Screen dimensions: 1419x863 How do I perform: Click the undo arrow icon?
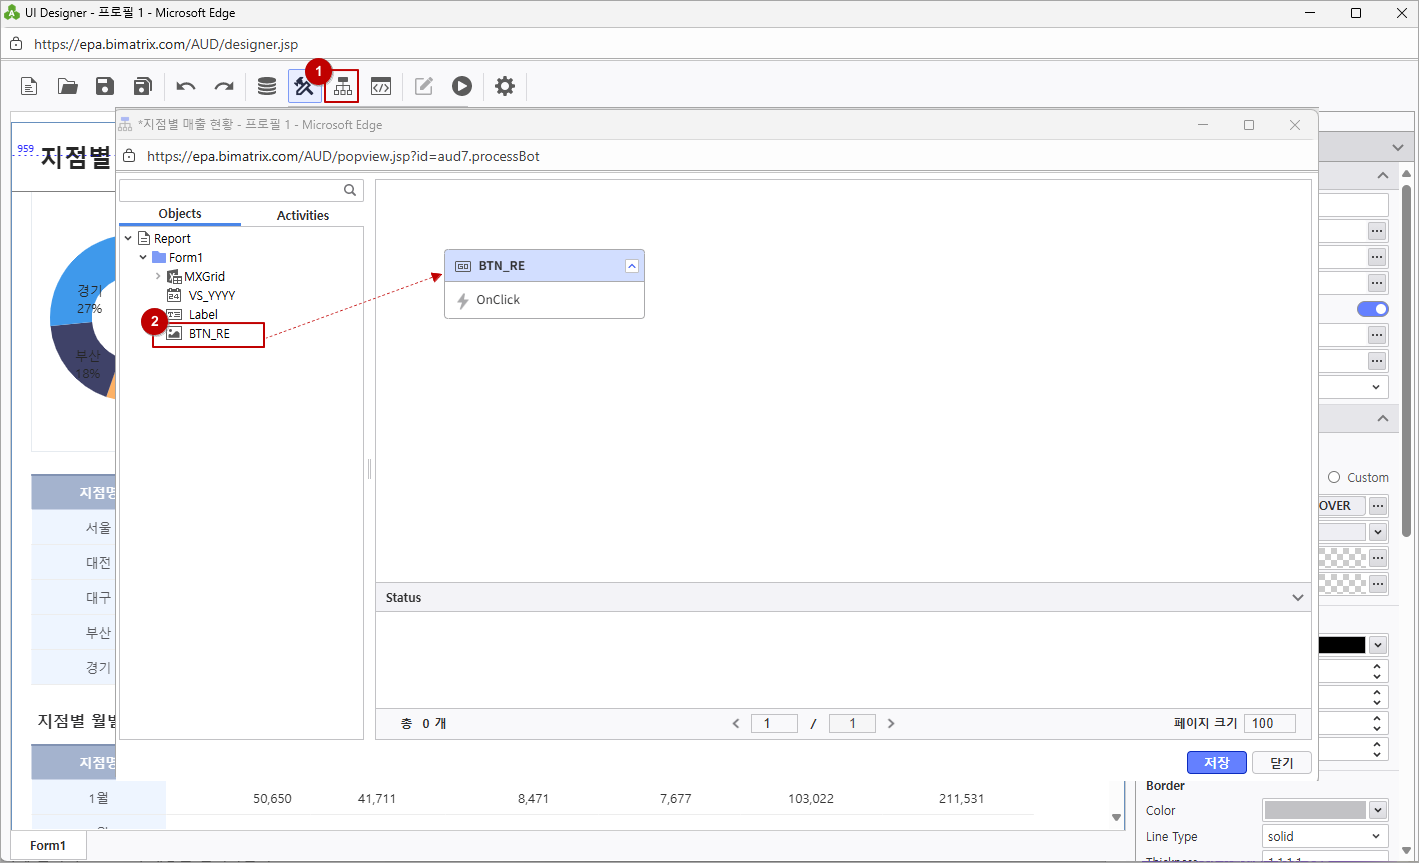point(186,86)
